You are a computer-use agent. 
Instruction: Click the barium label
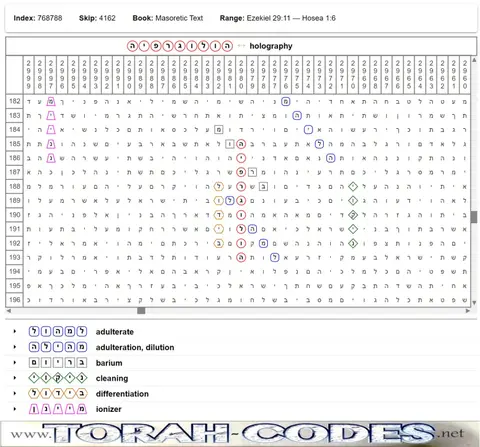coord(109,363)
